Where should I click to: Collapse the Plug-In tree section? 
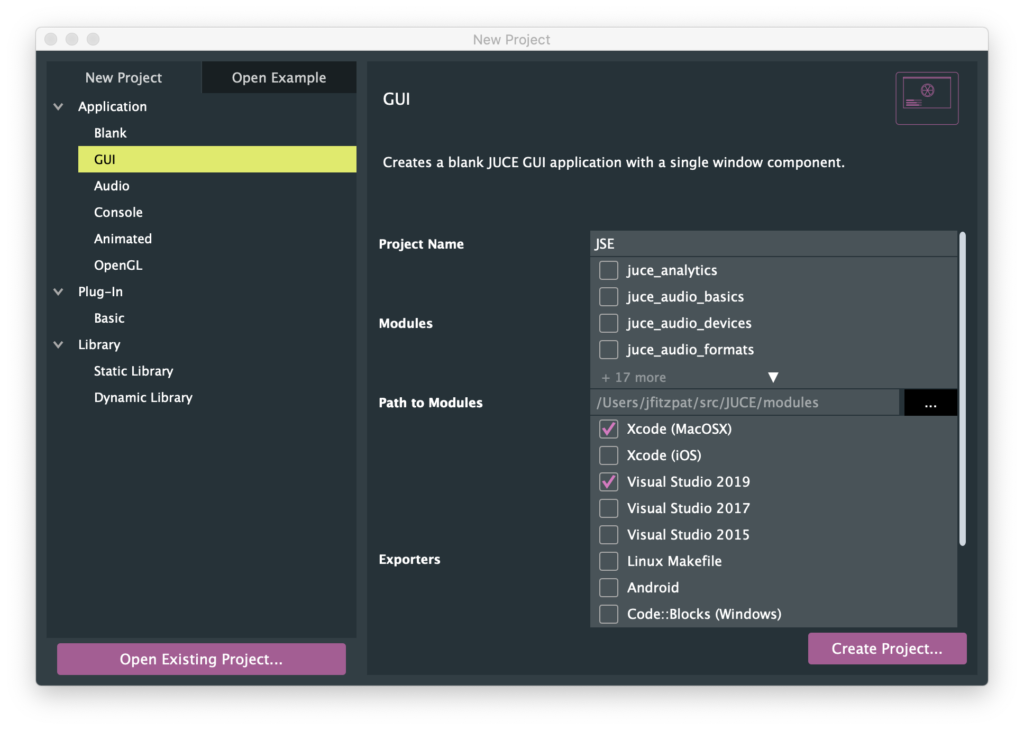point(58,292)
